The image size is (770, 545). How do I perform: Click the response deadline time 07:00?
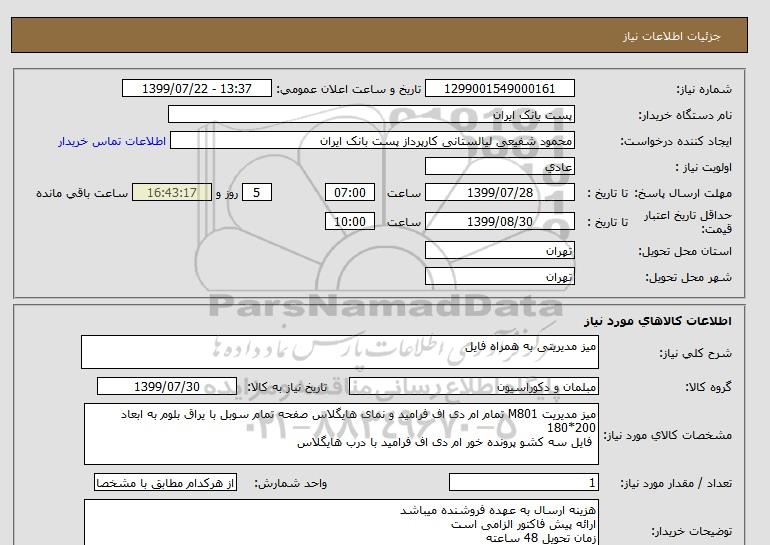click(350, 192)
